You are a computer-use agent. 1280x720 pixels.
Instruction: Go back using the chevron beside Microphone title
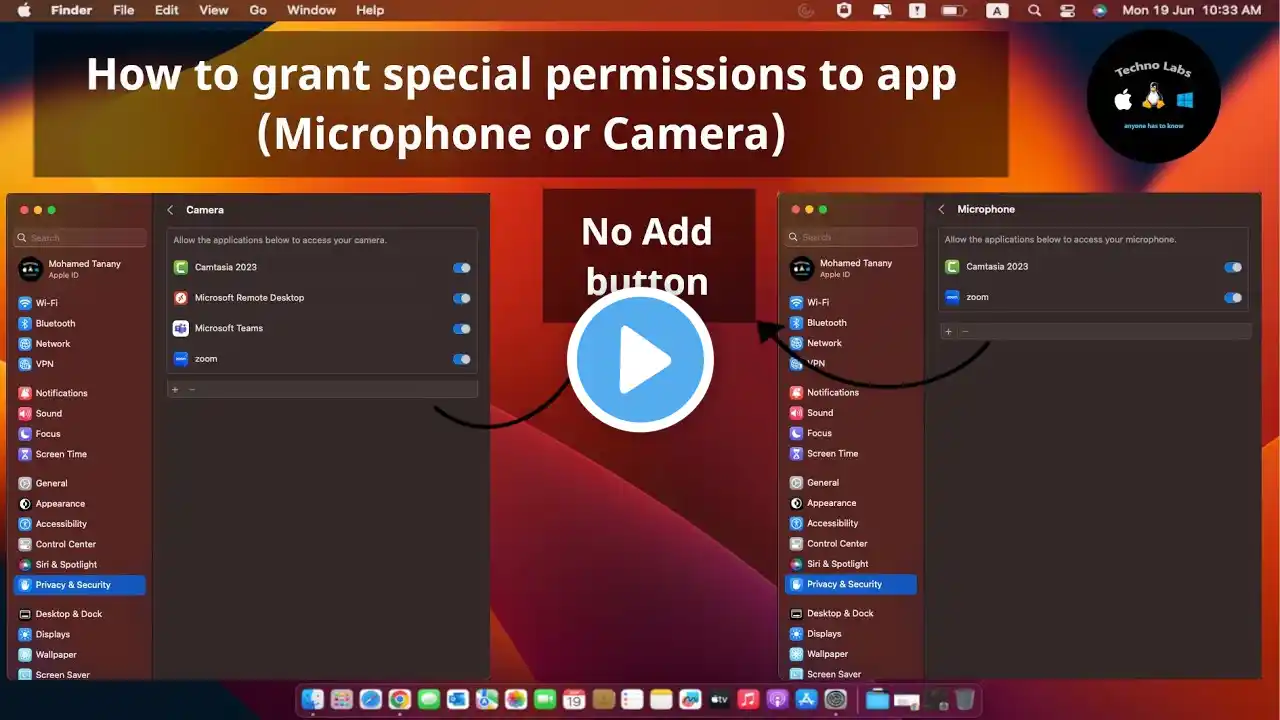tap(941, 209)
